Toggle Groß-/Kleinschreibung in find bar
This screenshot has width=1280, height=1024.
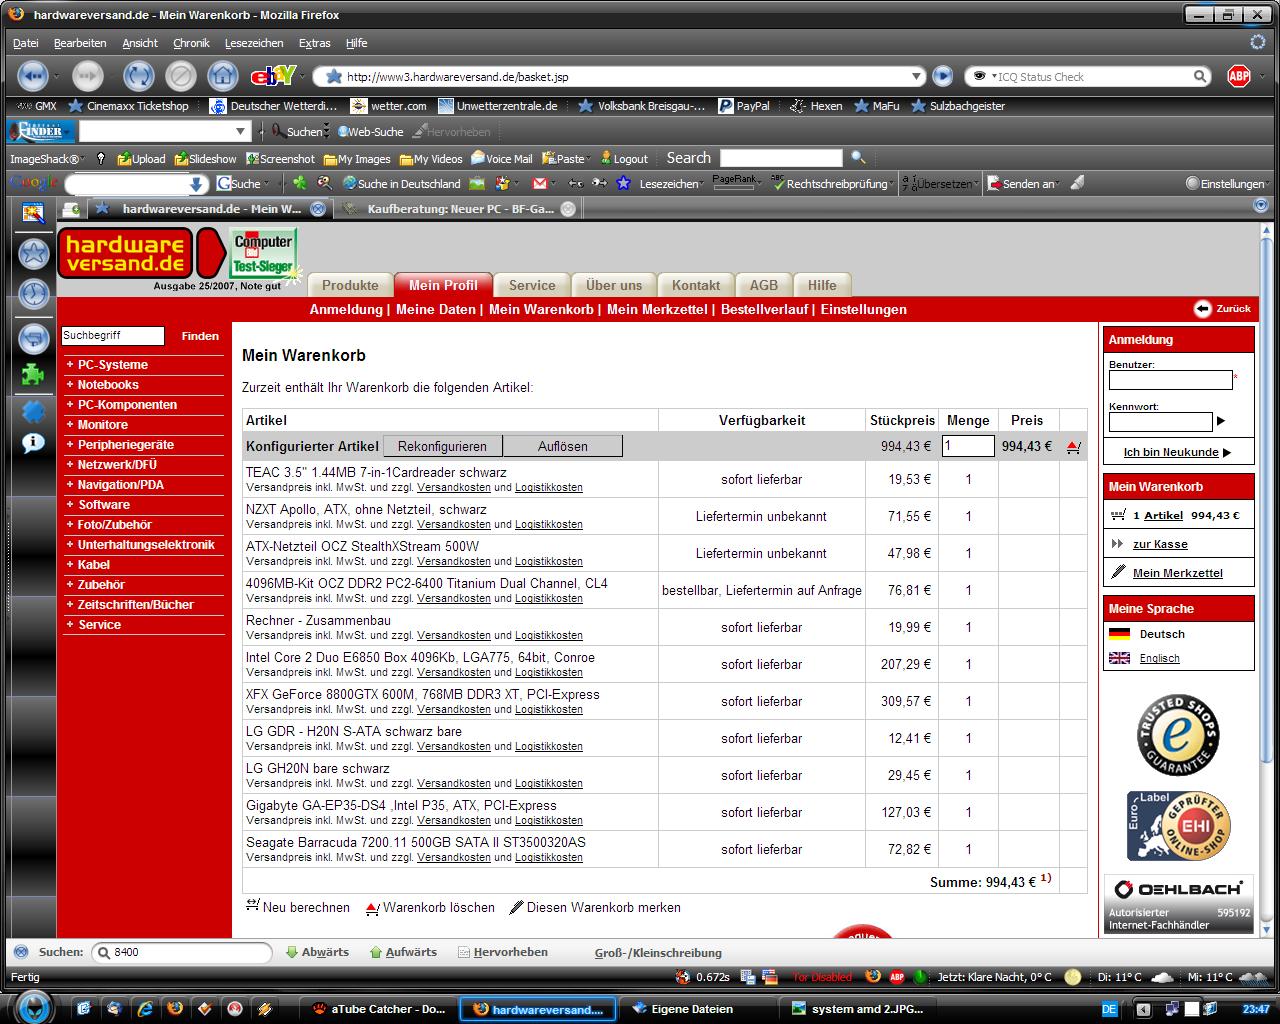pos(657,953)
